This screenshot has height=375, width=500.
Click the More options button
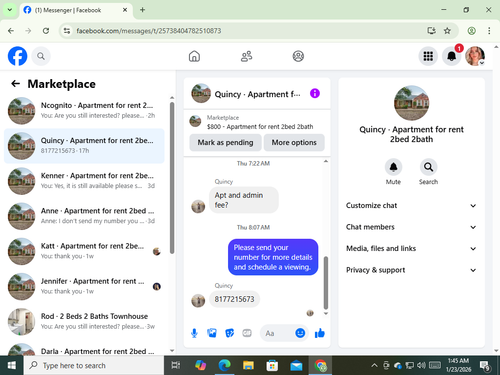294,142
